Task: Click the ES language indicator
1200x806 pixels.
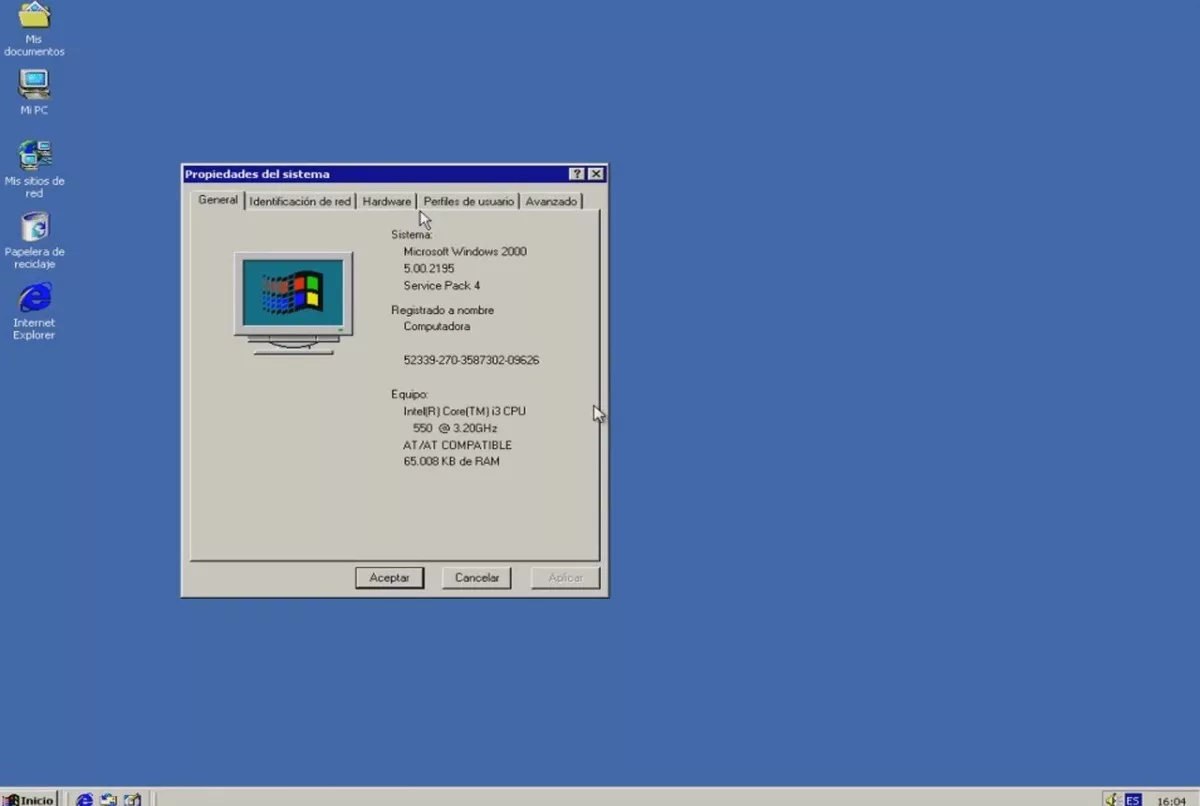Action: tap(1133, 799)
